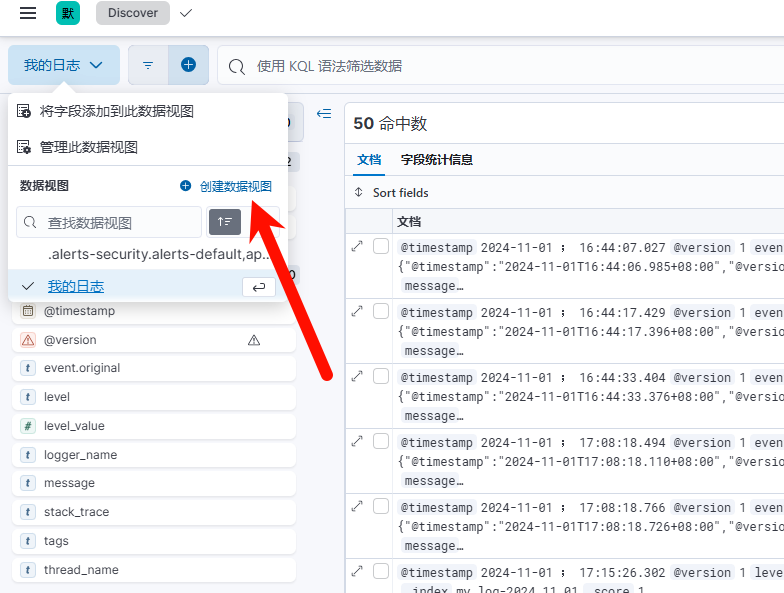Click the sort order button in data view list
784x593 pixels.
point(225,222)
